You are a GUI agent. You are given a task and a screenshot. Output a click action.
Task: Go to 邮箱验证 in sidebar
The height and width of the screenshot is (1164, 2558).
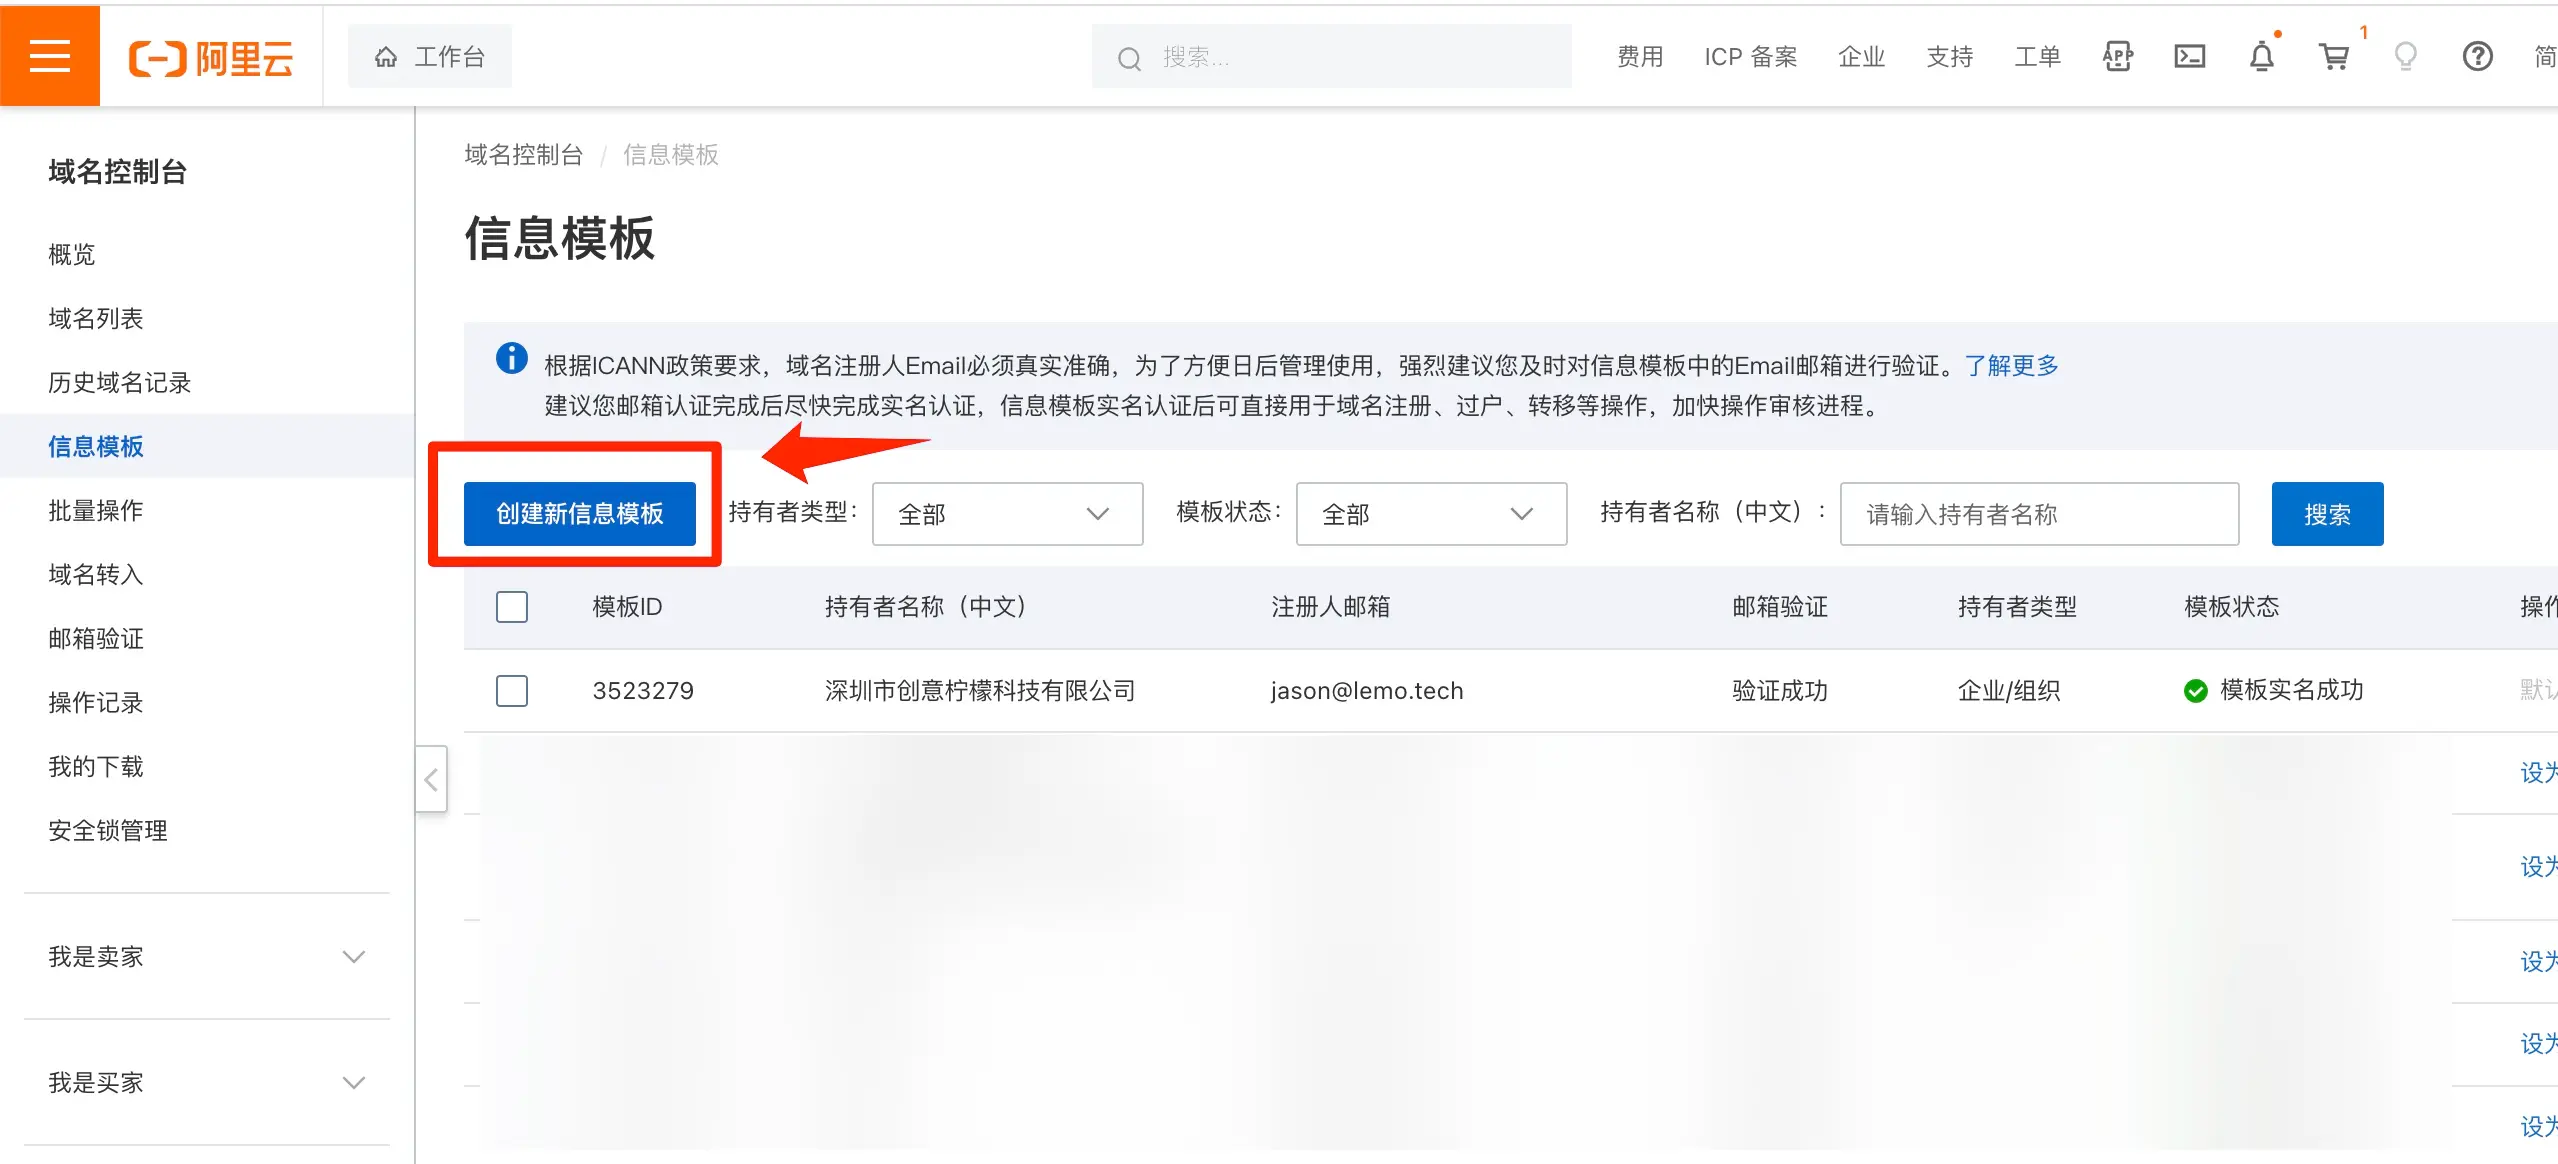(96, 639)
